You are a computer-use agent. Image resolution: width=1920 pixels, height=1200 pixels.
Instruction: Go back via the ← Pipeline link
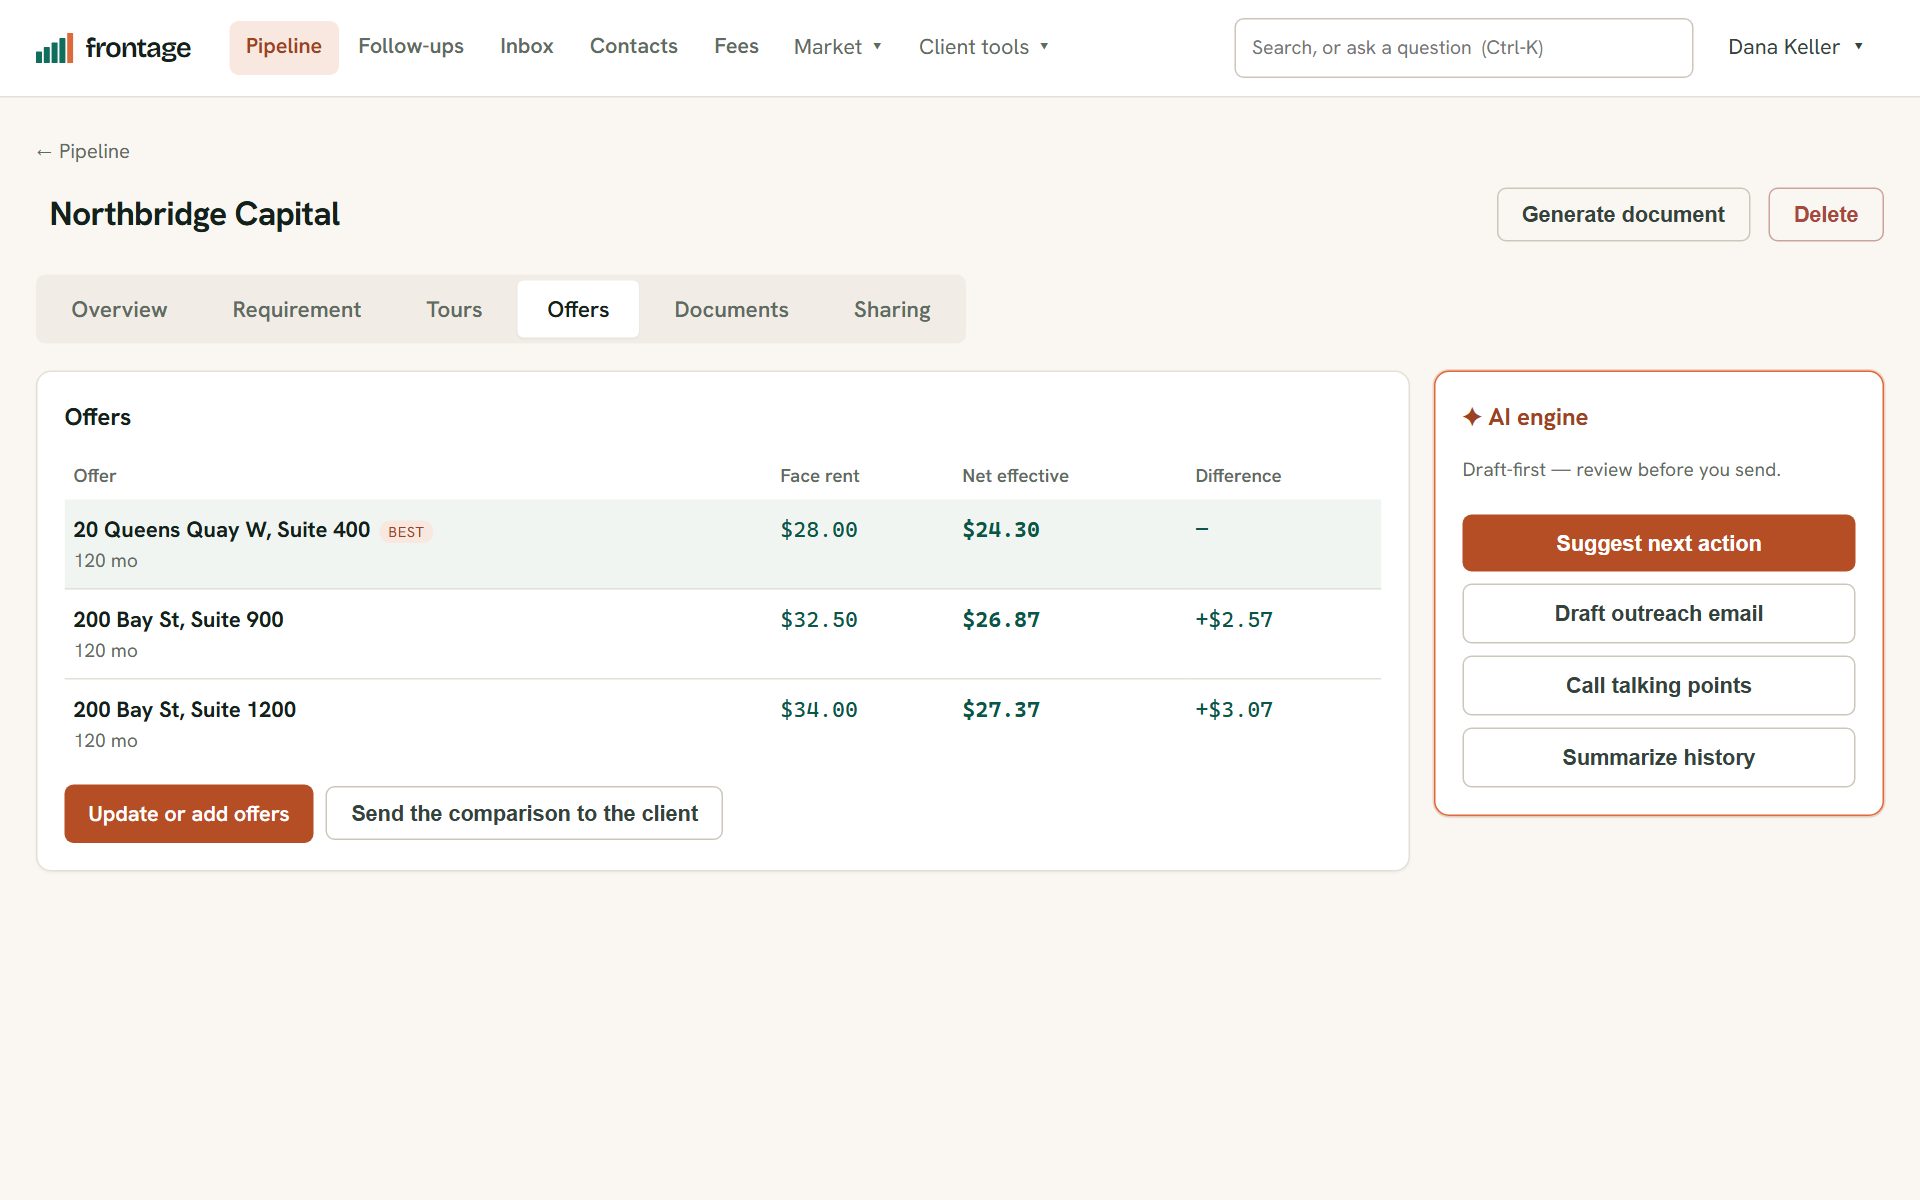tap(83, 151)
